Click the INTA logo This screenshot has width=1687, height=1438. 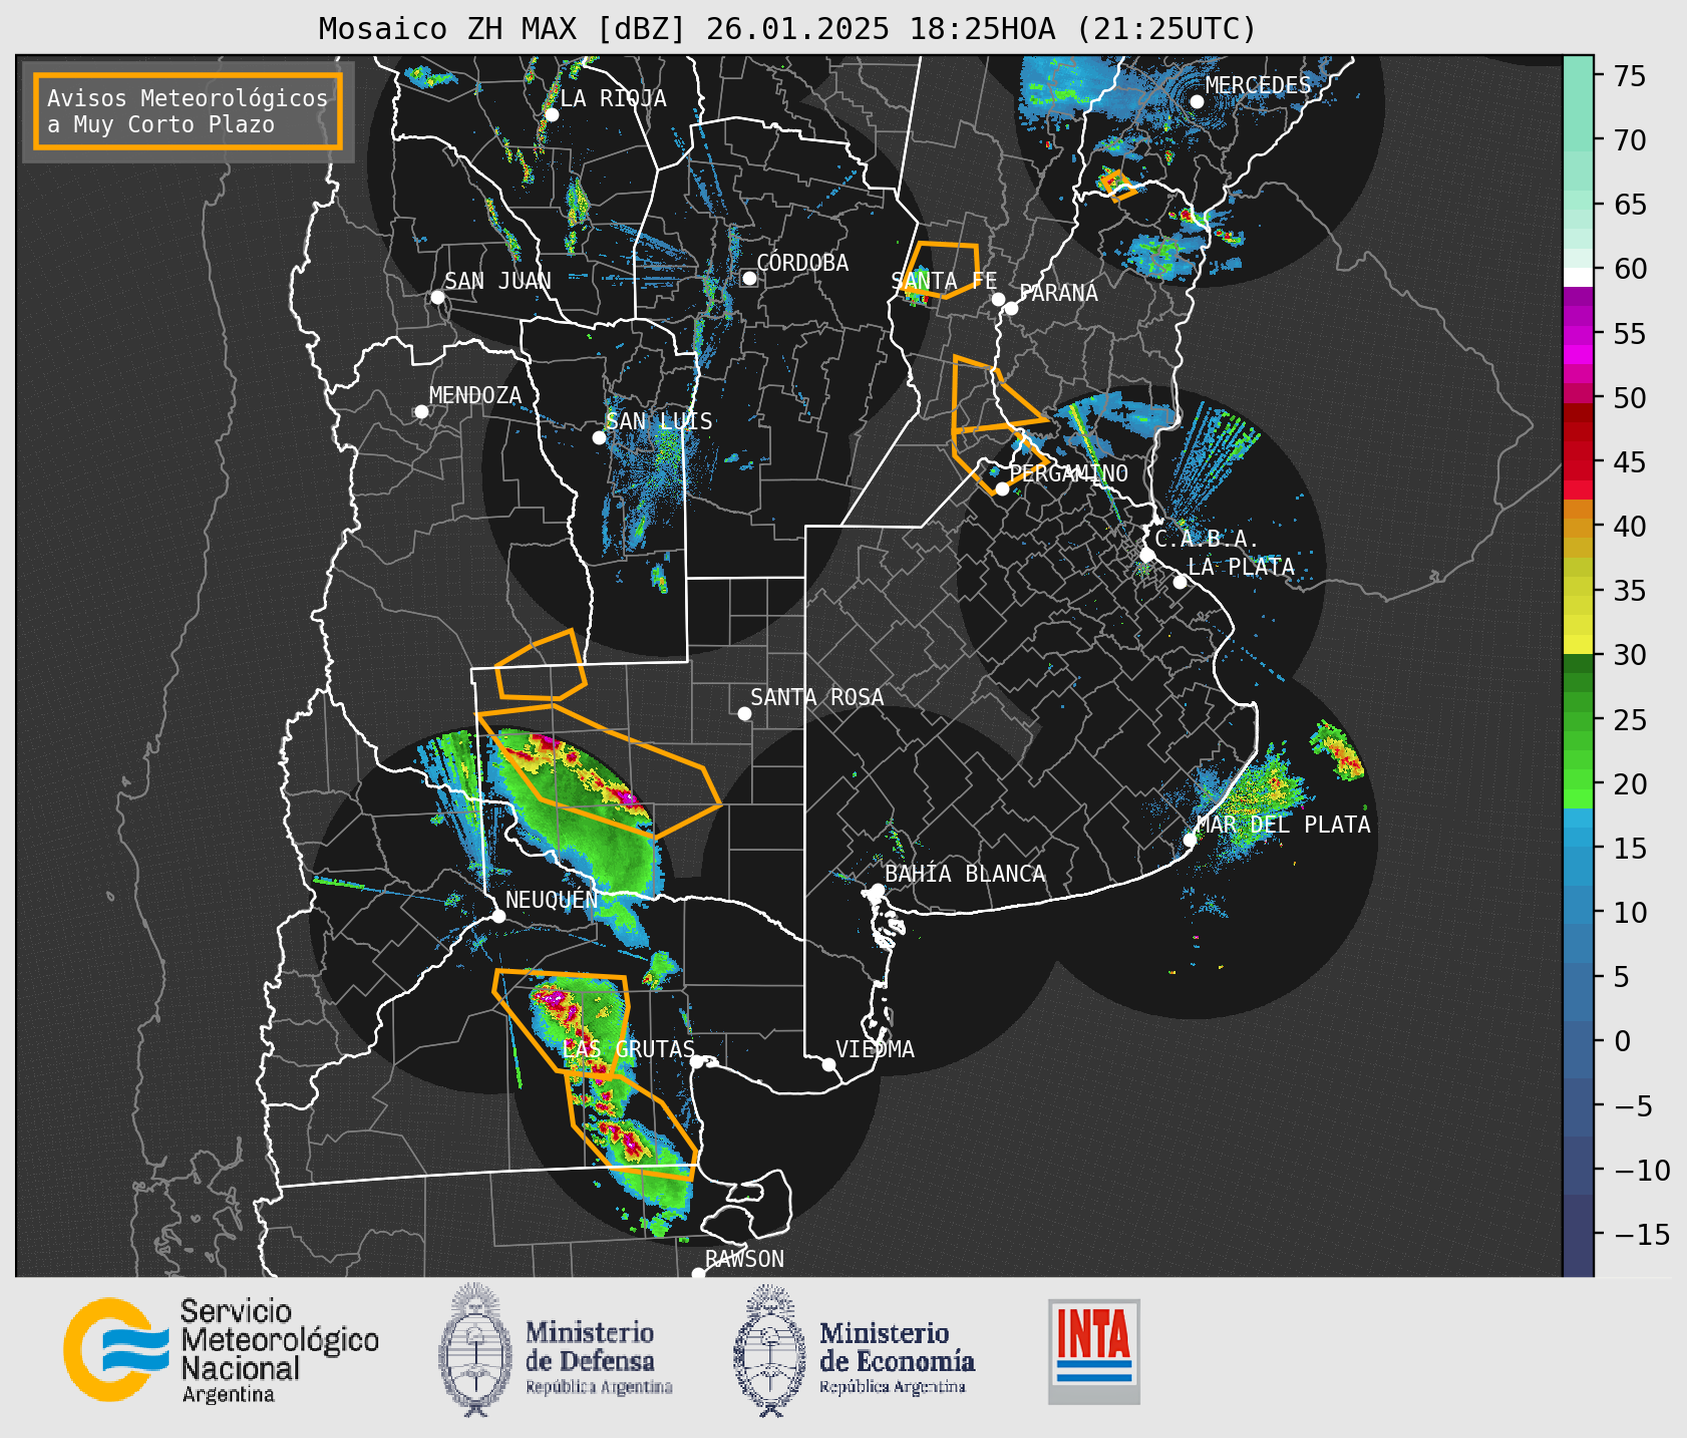coord(1094,1351)
